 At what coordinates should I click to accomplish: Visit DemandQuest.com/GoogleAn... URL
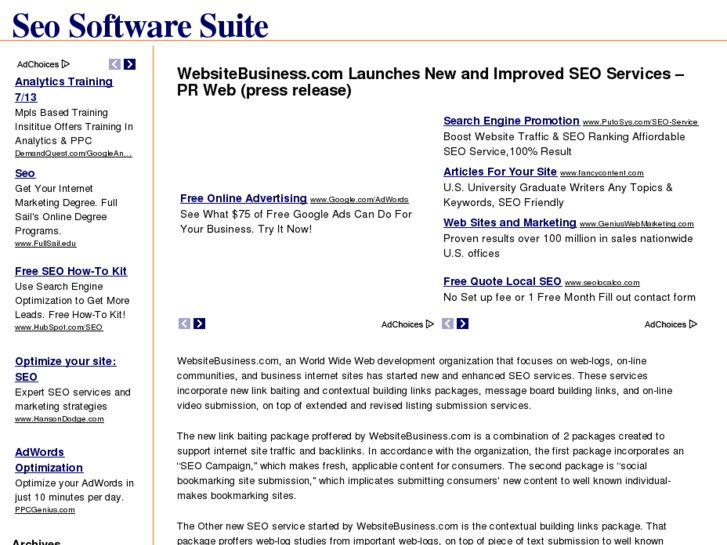click(73, 154)
